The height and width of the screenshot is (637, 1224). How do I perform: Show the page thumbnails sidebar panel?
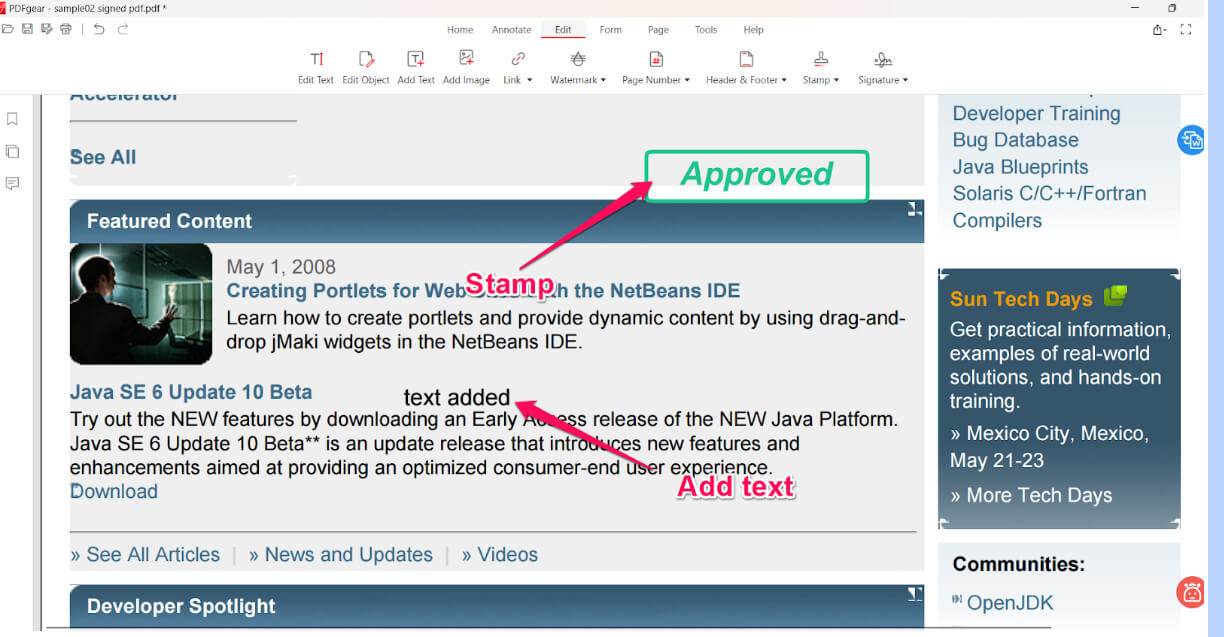click(x=12, y=152)
